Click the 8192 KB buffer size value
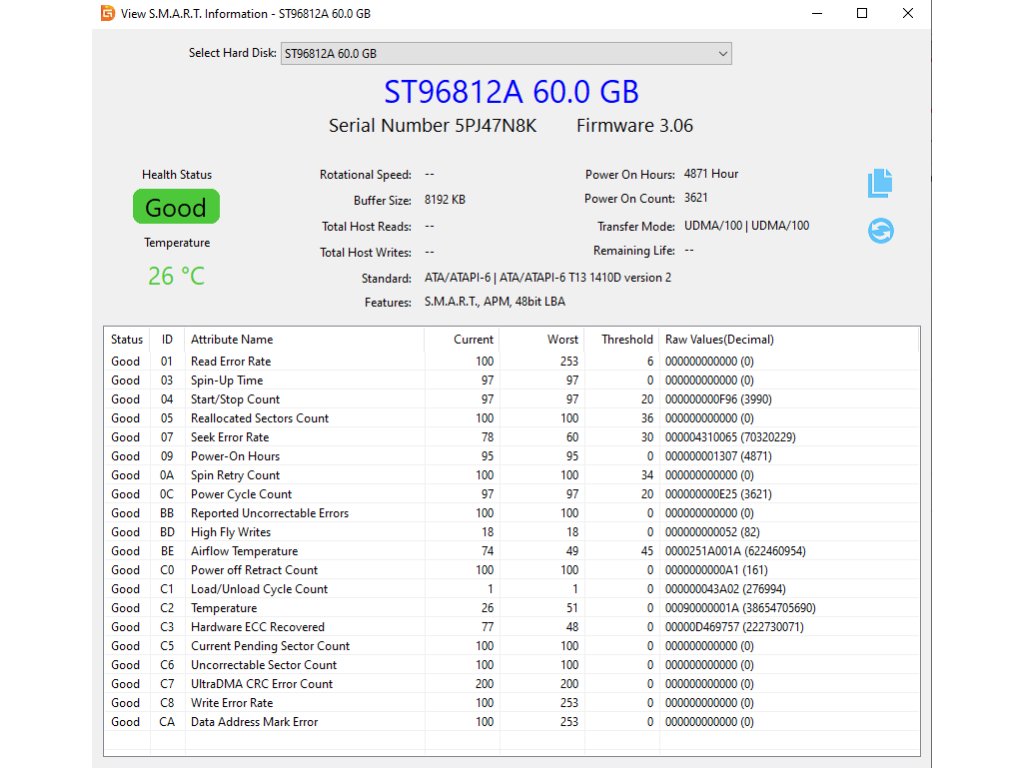The width and height of the screenshot is (1024, 768). point(445,199)
